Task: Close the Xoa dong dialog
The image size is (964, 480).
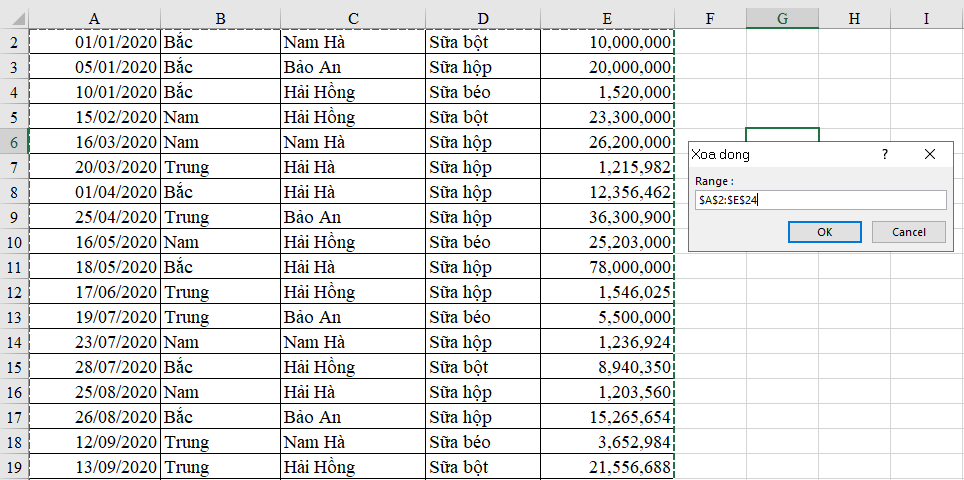Action: (x=930, y=155)
